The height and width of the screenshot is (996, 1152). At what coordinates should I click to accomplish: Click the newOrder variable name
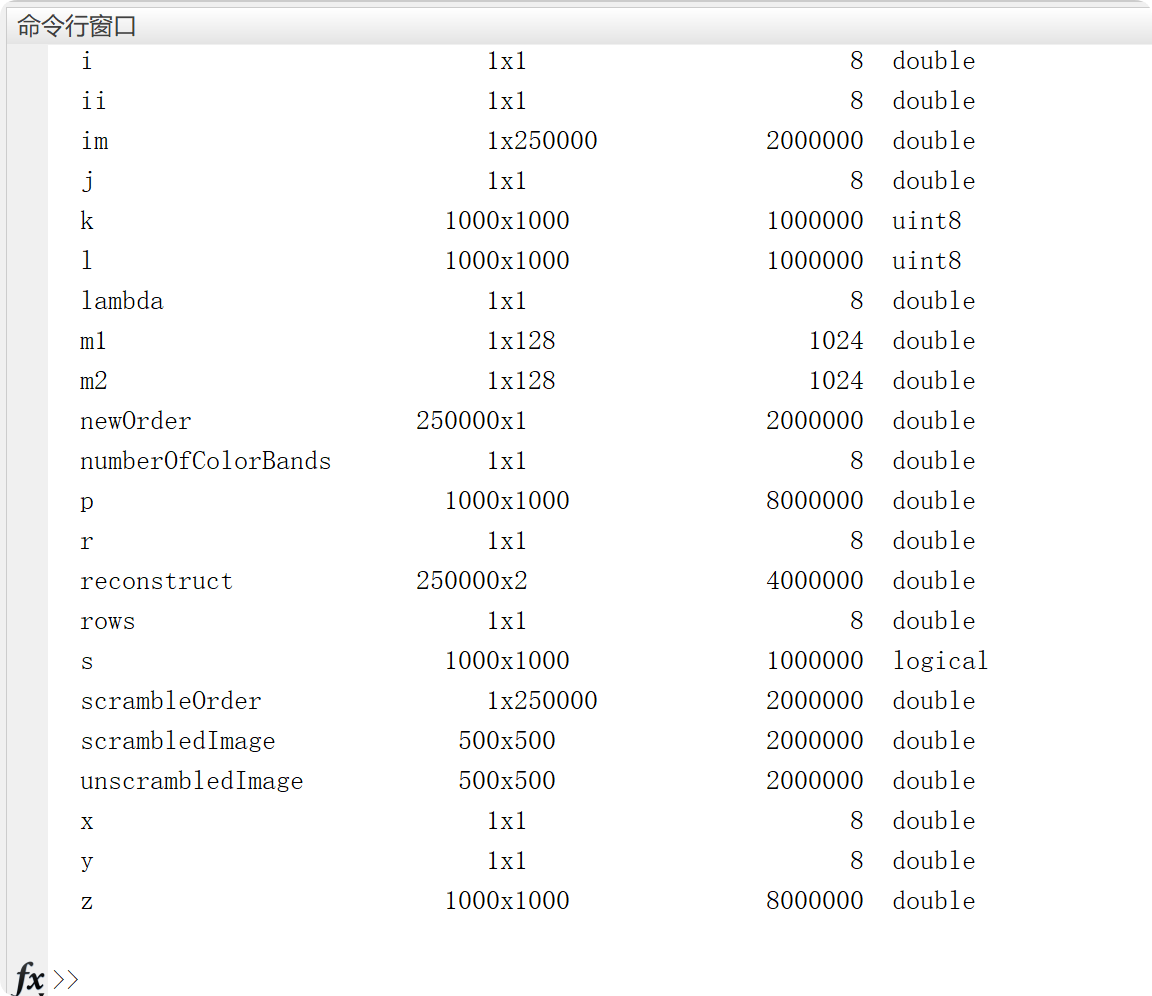(x=135, y=421)
